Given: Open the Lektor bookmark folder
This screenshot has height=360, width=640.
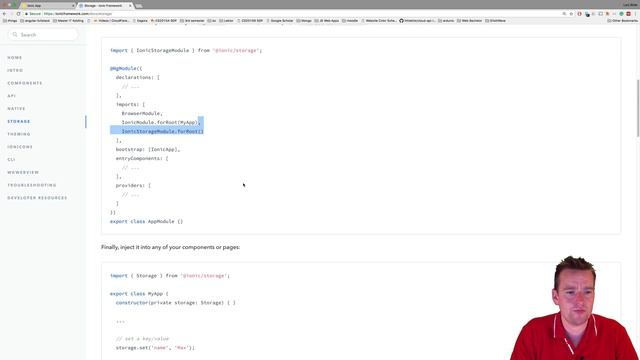Looking at the screenshot, I should coord(226,20).
